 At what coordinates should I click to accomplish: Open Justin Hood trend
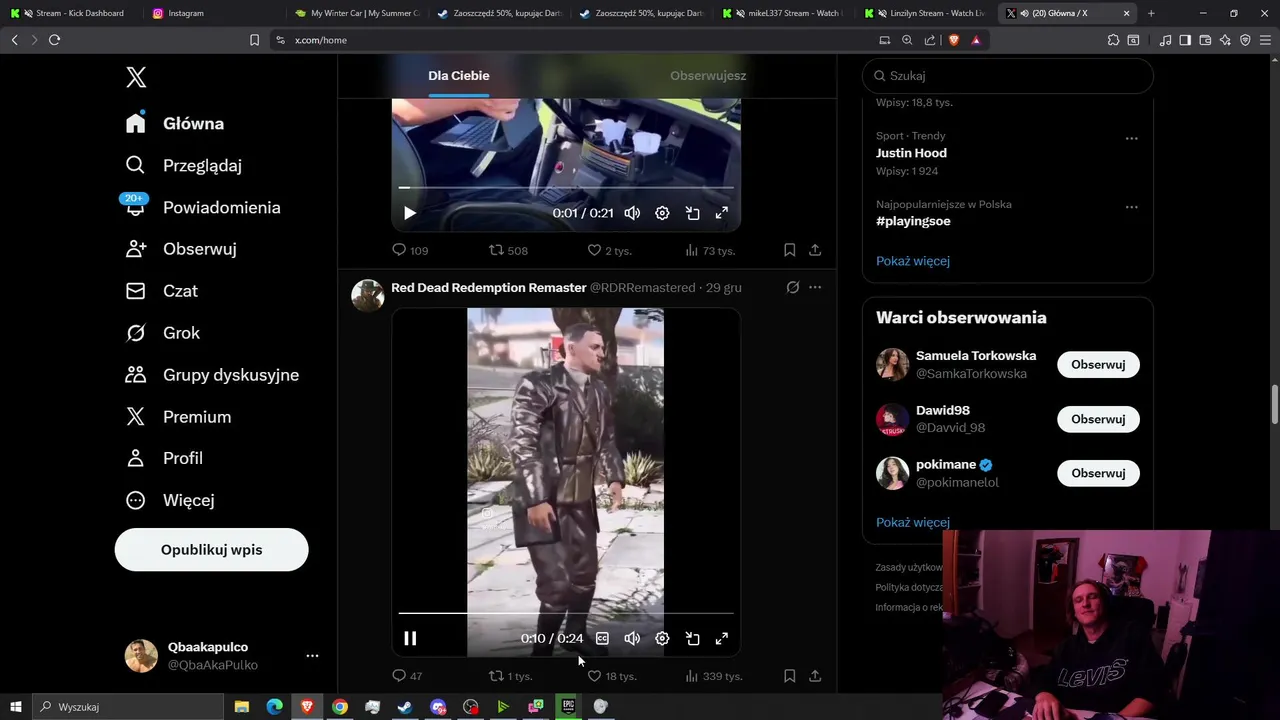coord(911,153)
